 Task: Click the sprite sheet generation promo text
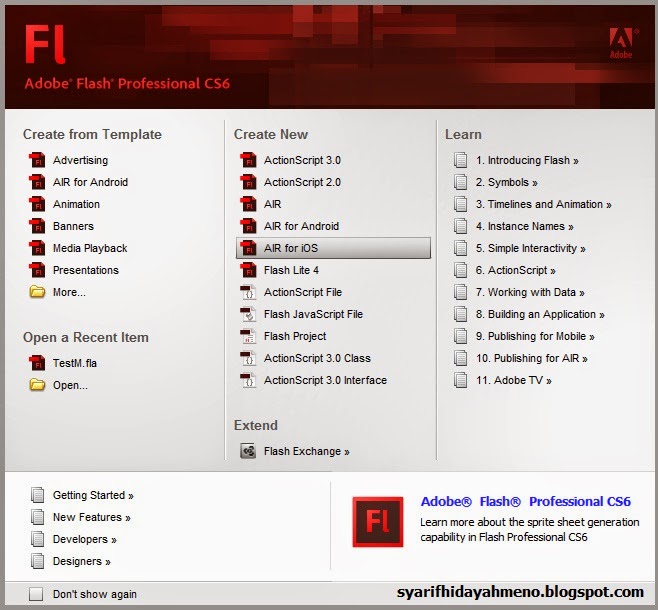[530, 529]
